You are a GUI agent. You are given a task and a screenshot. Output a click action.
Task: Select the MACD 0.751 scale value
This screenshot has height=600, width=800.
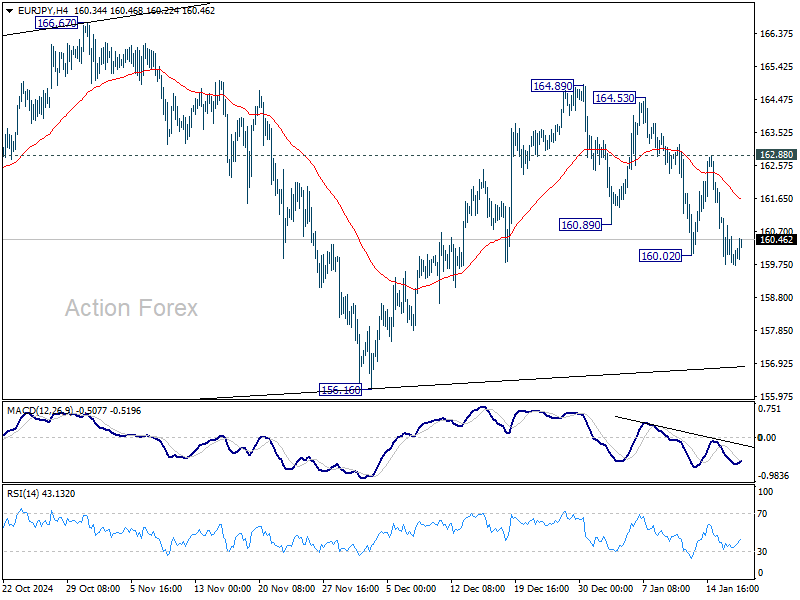[769, 409]
